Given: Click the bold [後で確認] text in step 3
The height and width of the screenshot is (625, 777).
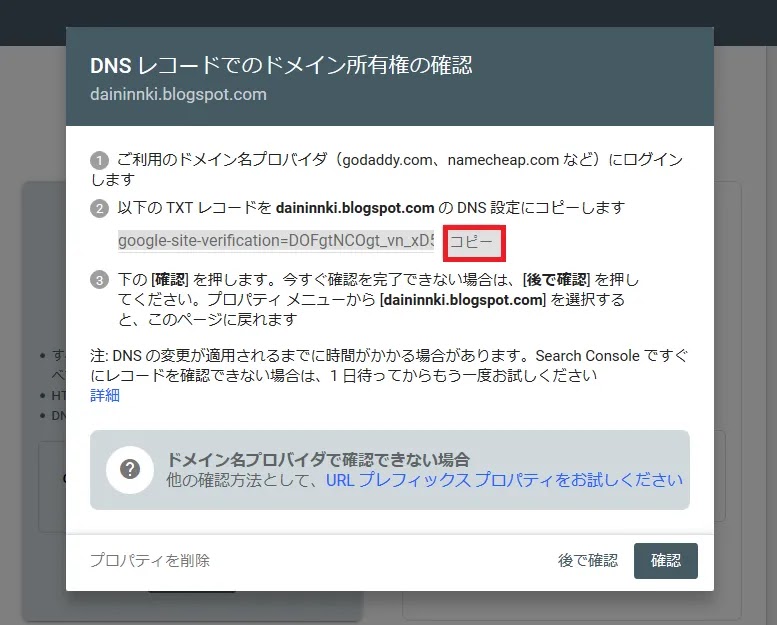Looking at the screenshot, I should click(556, 280).
